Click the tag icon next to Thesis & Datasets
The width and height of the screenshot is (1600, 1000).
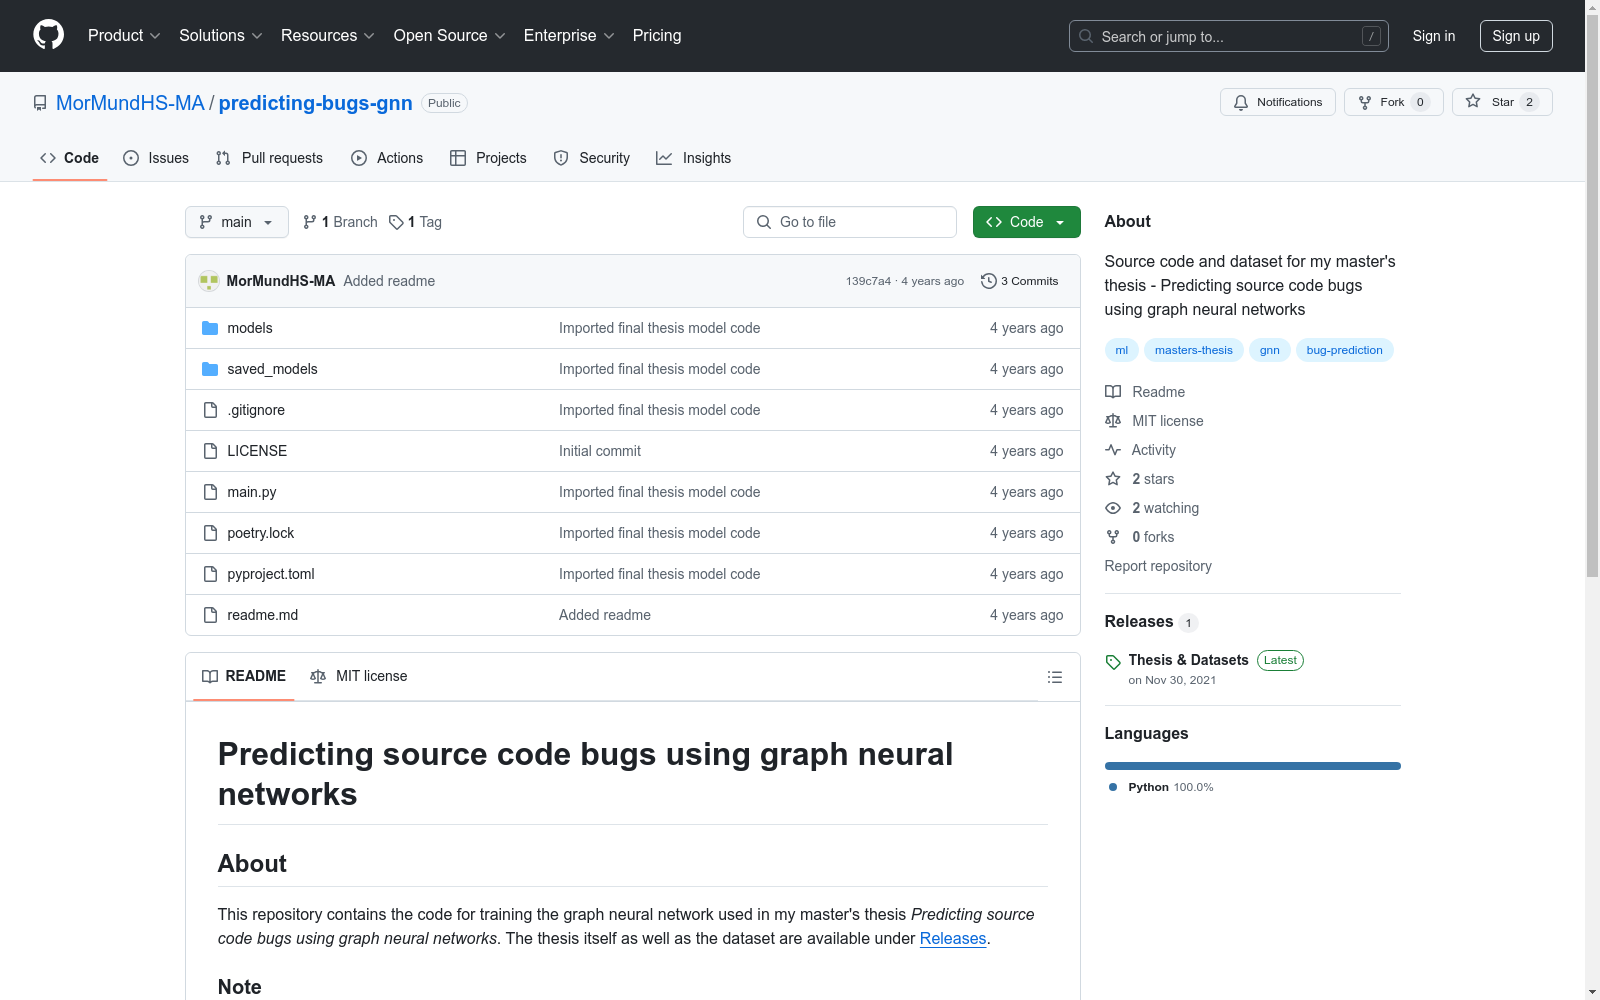pos(1113,662)
